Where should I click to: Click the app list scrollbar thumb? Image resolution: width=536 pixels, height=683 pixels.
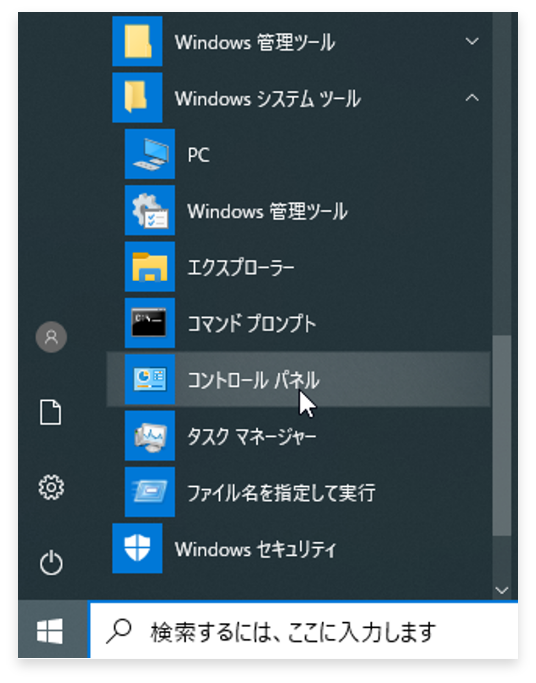502,436
